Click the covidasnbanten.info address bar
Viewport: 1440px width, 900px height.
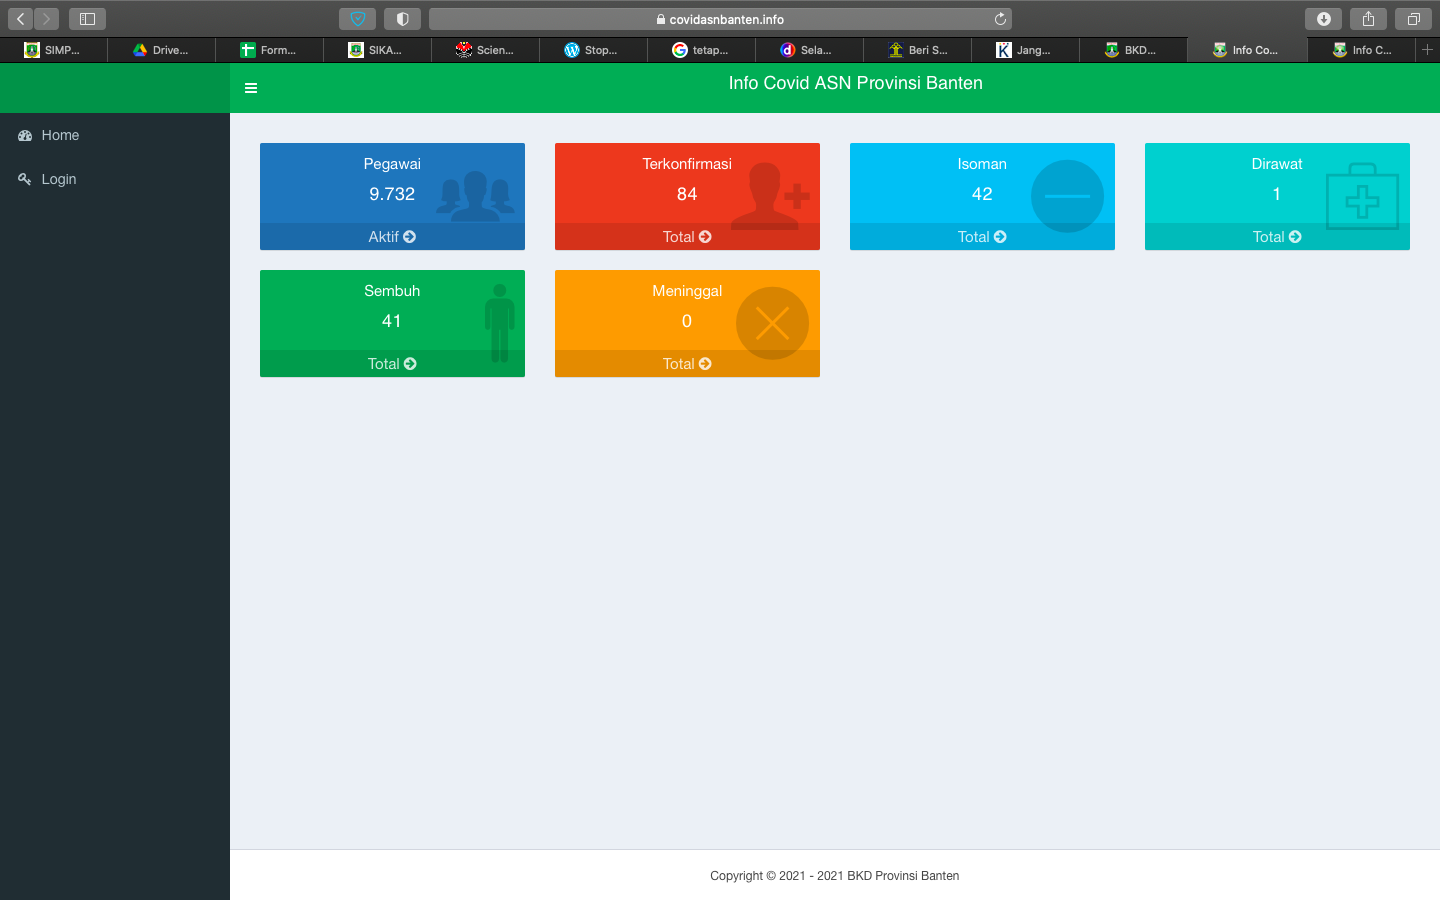720,19
